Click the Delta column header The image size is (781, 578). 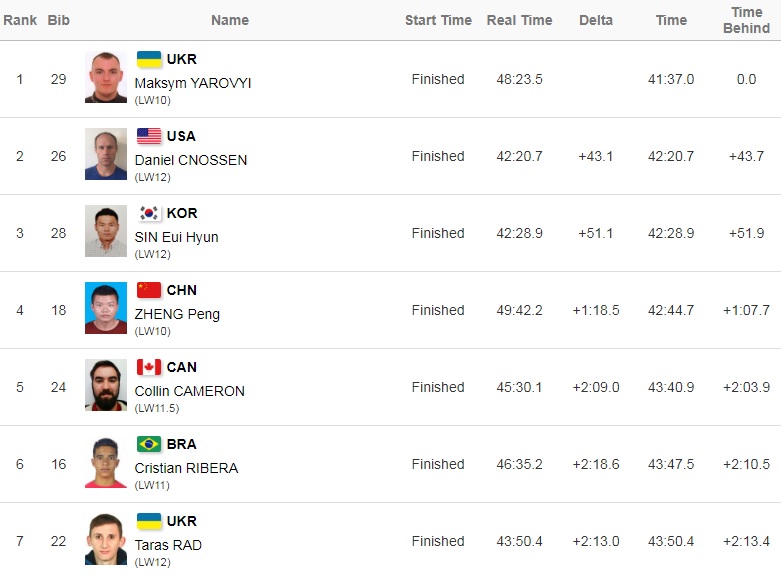(x=596, y=20)
